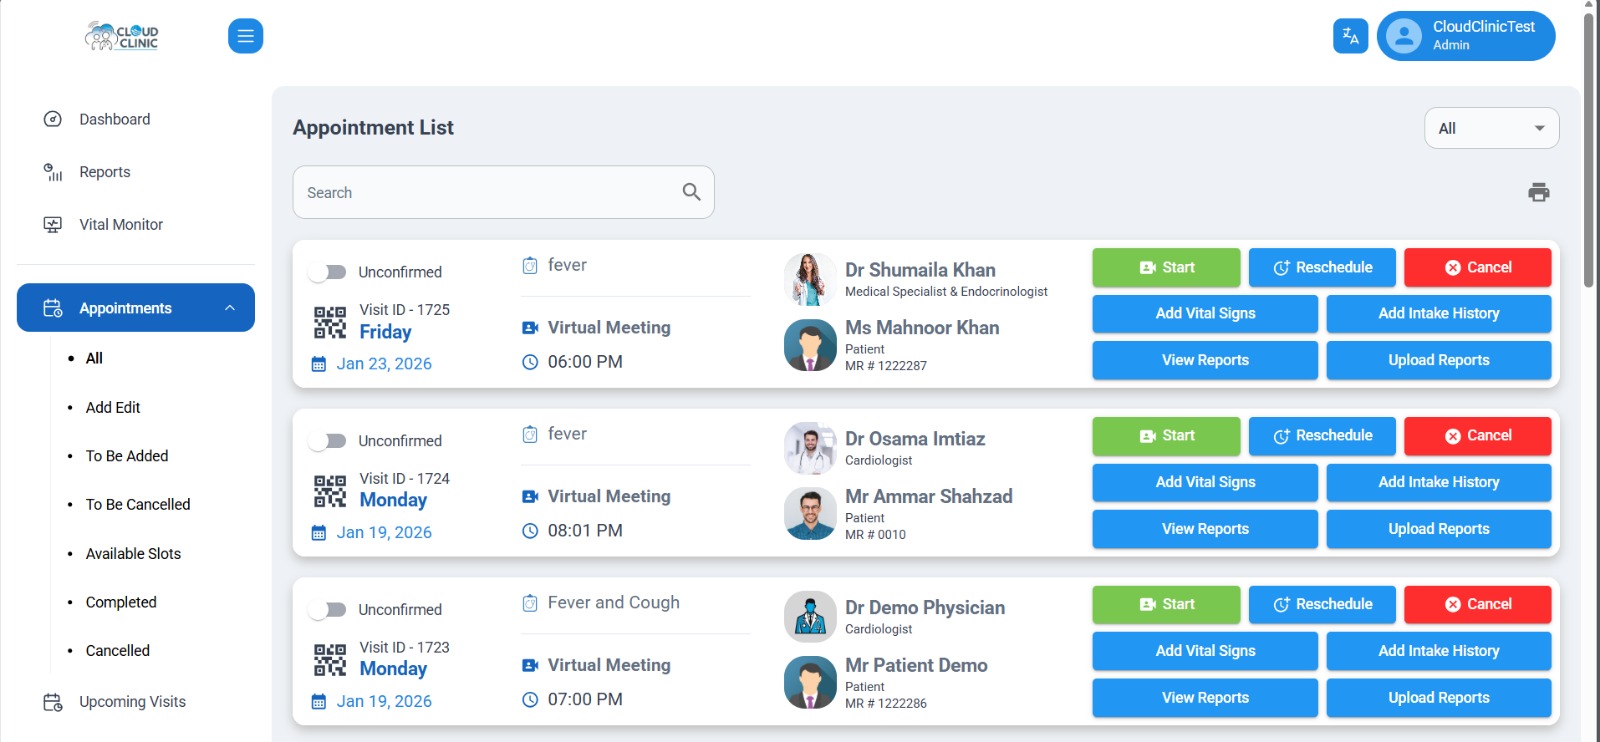This screenshot has height=742, width=1600.
Task: Click the search magnifier icon
Action: coord(691,192)
